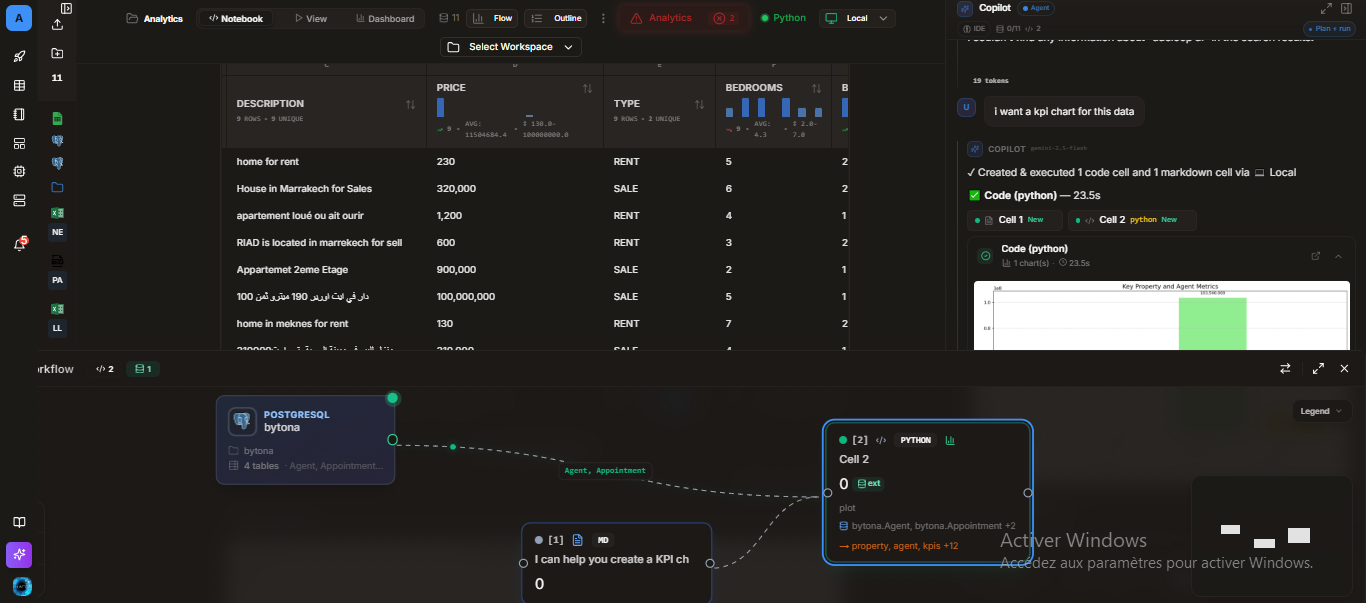1366x603 pixels.
Task: Select the Excel file labeled LL
Action: click(57, 319)
